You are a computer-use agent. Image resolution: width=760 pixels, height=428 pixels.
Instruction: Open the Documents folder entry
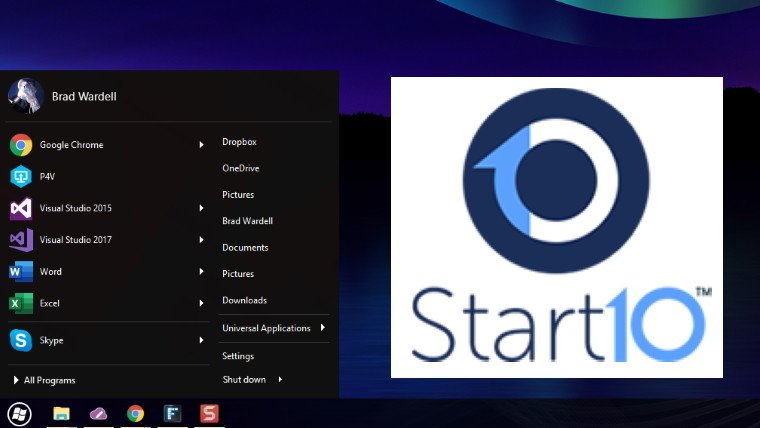(x=245, y=247)
